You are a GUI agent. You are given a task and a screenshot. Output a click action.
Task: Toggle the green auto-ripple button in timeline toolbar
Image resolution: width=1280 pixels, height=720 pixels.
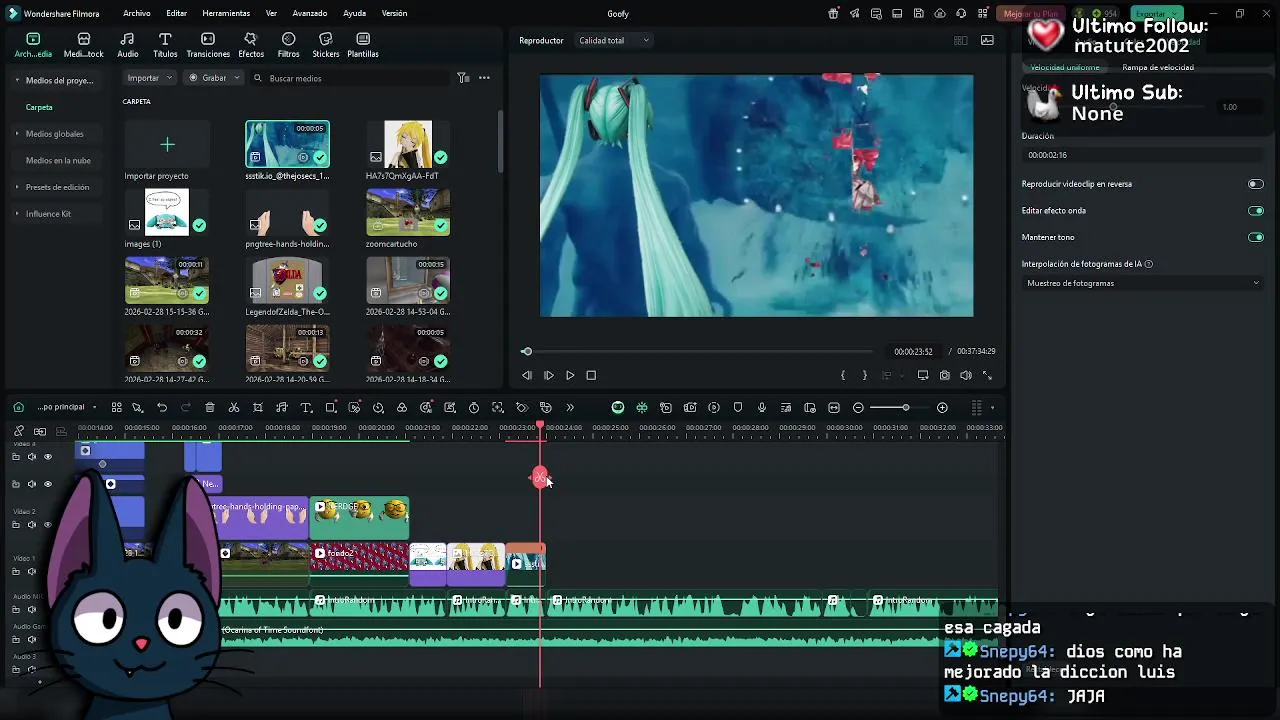[618, 407]
